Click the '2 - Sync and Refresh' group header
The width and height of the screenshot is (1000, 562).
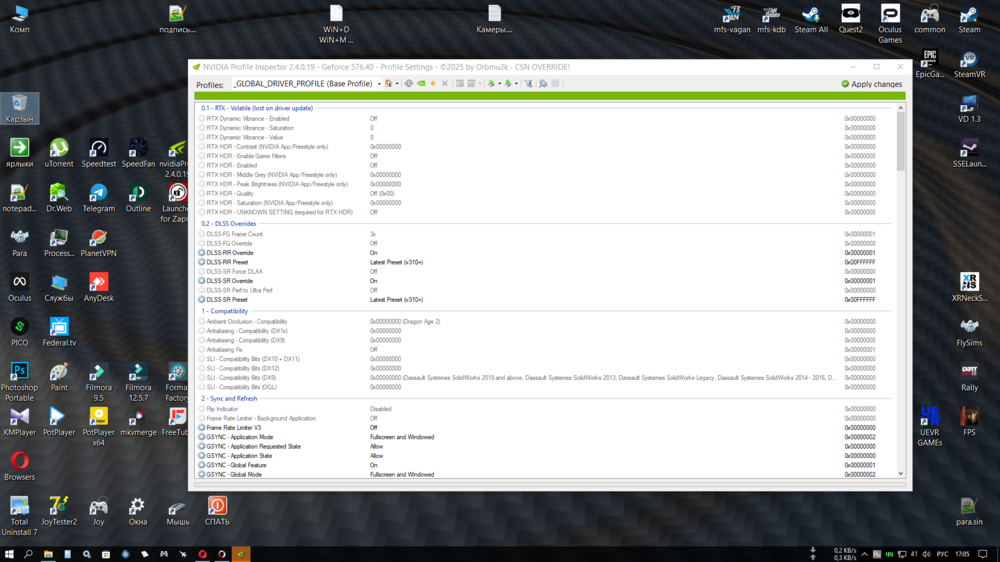tap(229, 399)
